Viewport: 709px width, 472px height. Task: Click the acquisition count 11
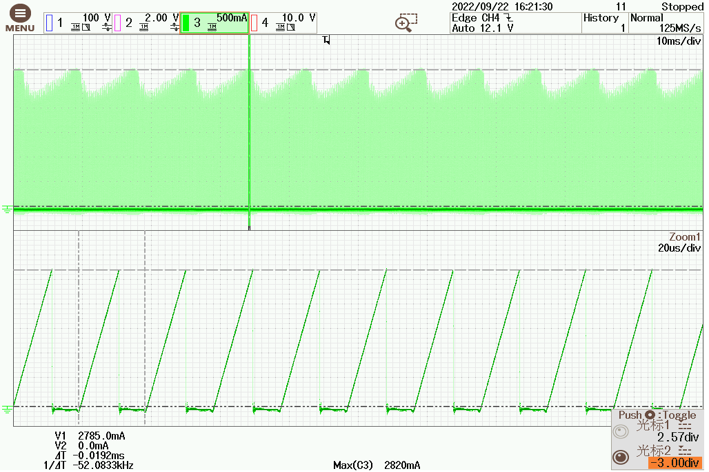point(621,6)
